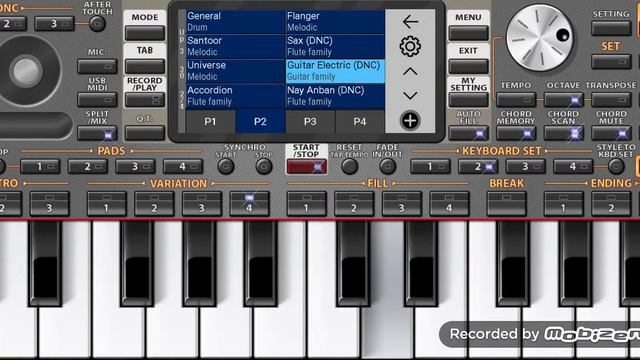Select the General Drum sound

click(235, 22)
